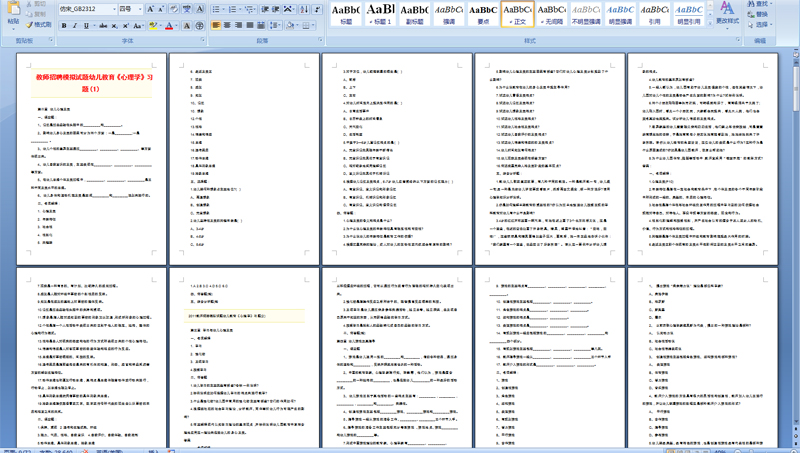
Task: Apply the 不明显强调 style
Action: pyautogui.click(x=586, y=14)
